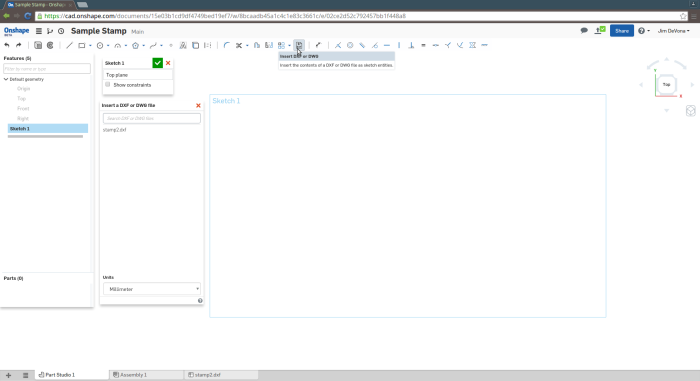Select the Arc sketch tool

tap(118, 45)
